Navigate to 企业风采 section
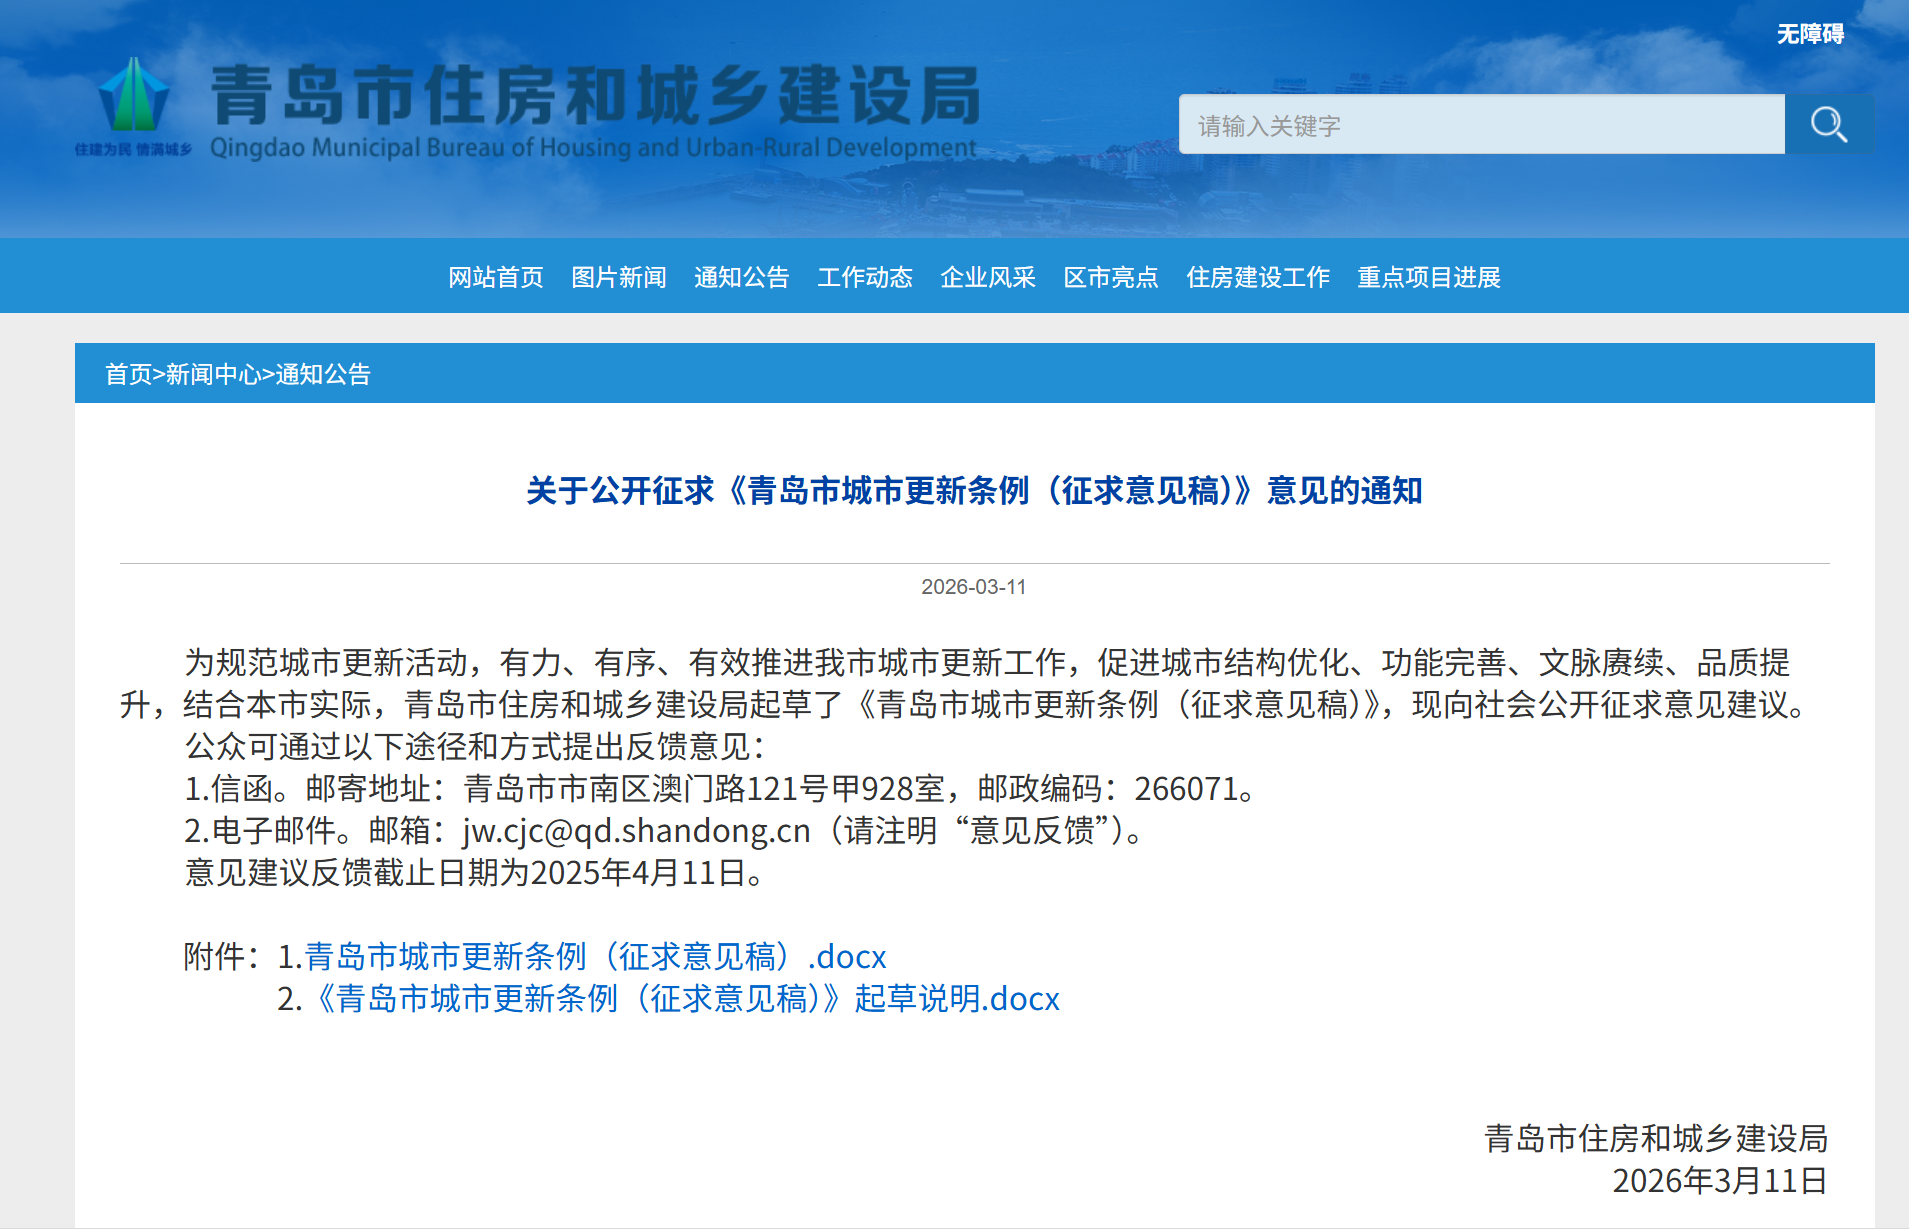The image size is (1909, 1229). (987, 277)
